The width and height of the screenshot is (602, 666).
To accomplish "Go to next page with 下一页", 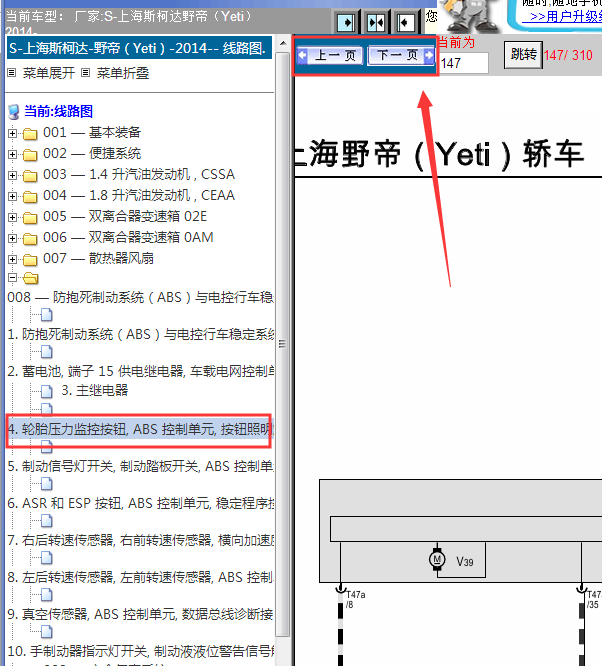I will pyautogui.click(x=401, y=55).
